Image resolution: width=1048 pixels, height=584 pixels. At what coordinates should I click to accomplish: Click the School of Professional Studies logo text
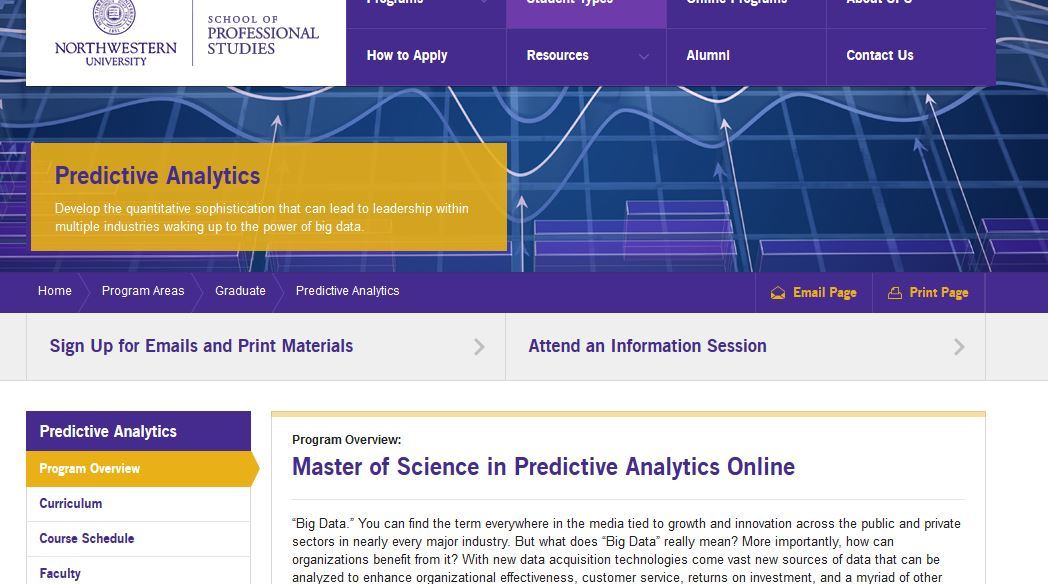[x=263, y=35]
